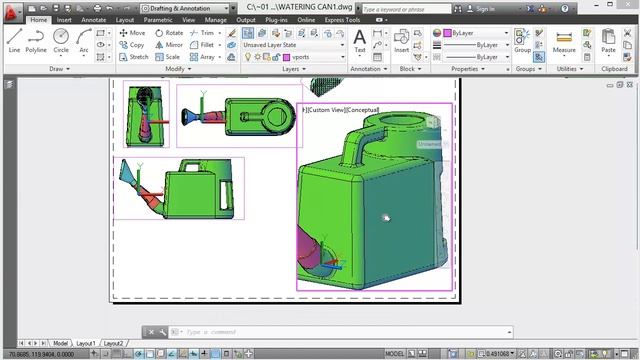
Task: Click the Copy command
Action: click(x=132, y=45)
